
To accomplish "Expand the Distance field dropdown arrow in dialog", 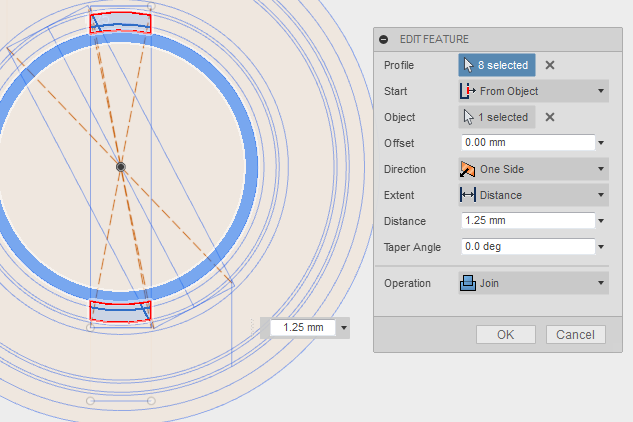I will click(x=601, y=221).
